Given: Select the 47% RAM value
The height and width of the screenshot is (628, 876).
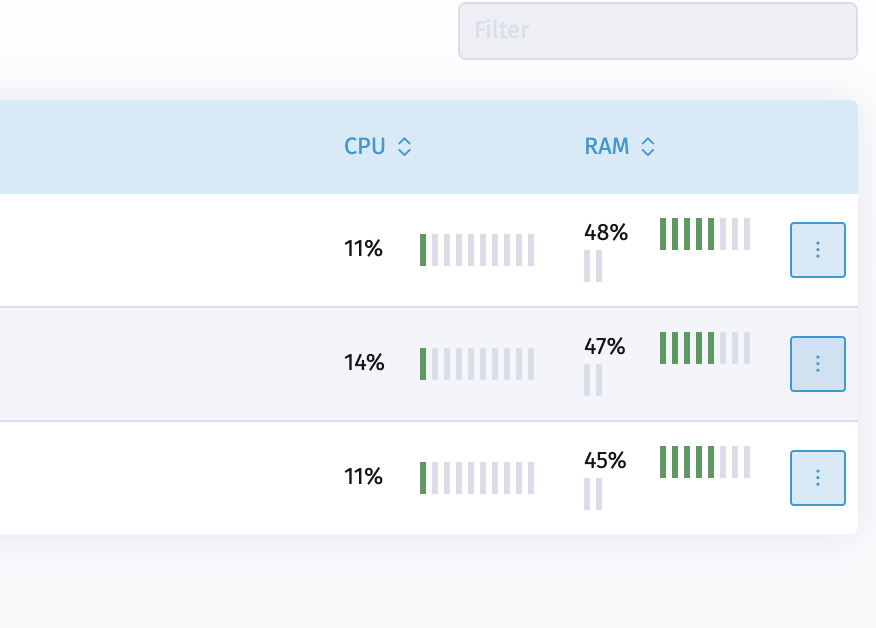Looking at the screenshot, I should click(x=605, y=346).
